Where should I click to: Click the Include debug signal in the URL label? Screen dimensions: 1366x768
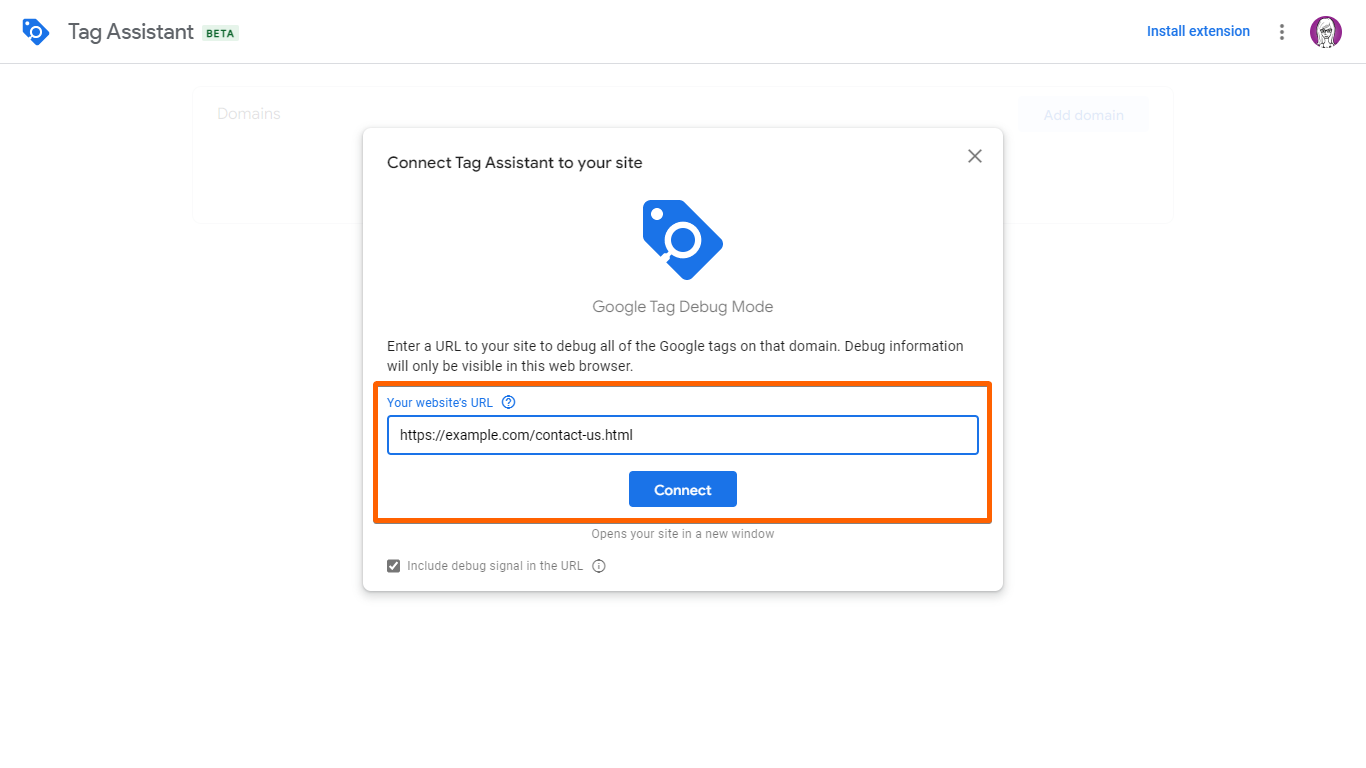pos(495,566)
